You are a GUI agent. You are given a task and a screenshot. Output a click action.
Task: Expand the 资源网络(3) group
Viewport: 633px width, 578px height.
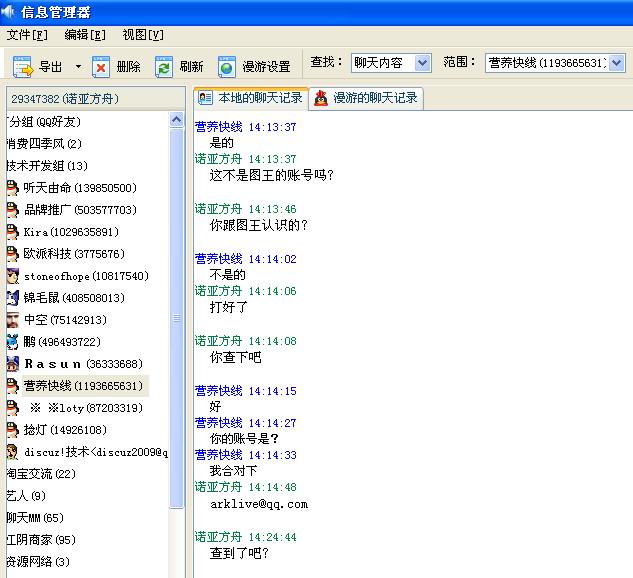click(38, 562)
